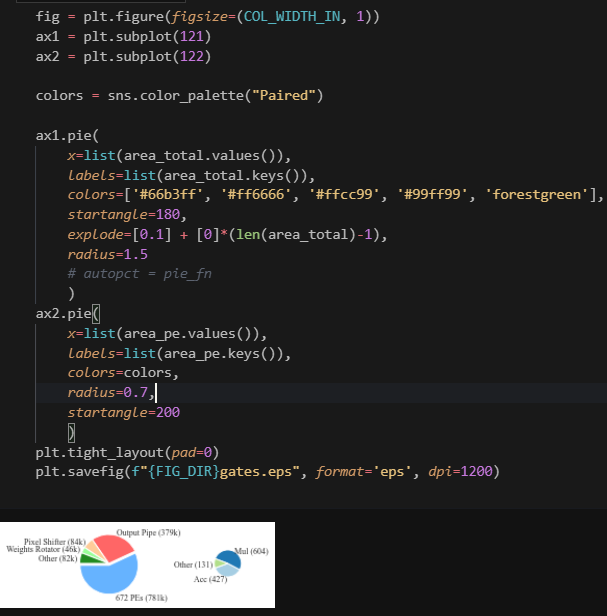Click the dark blue Mul pie slice
Viewport: 607px width, 616px height.
[x=231, y=559]
